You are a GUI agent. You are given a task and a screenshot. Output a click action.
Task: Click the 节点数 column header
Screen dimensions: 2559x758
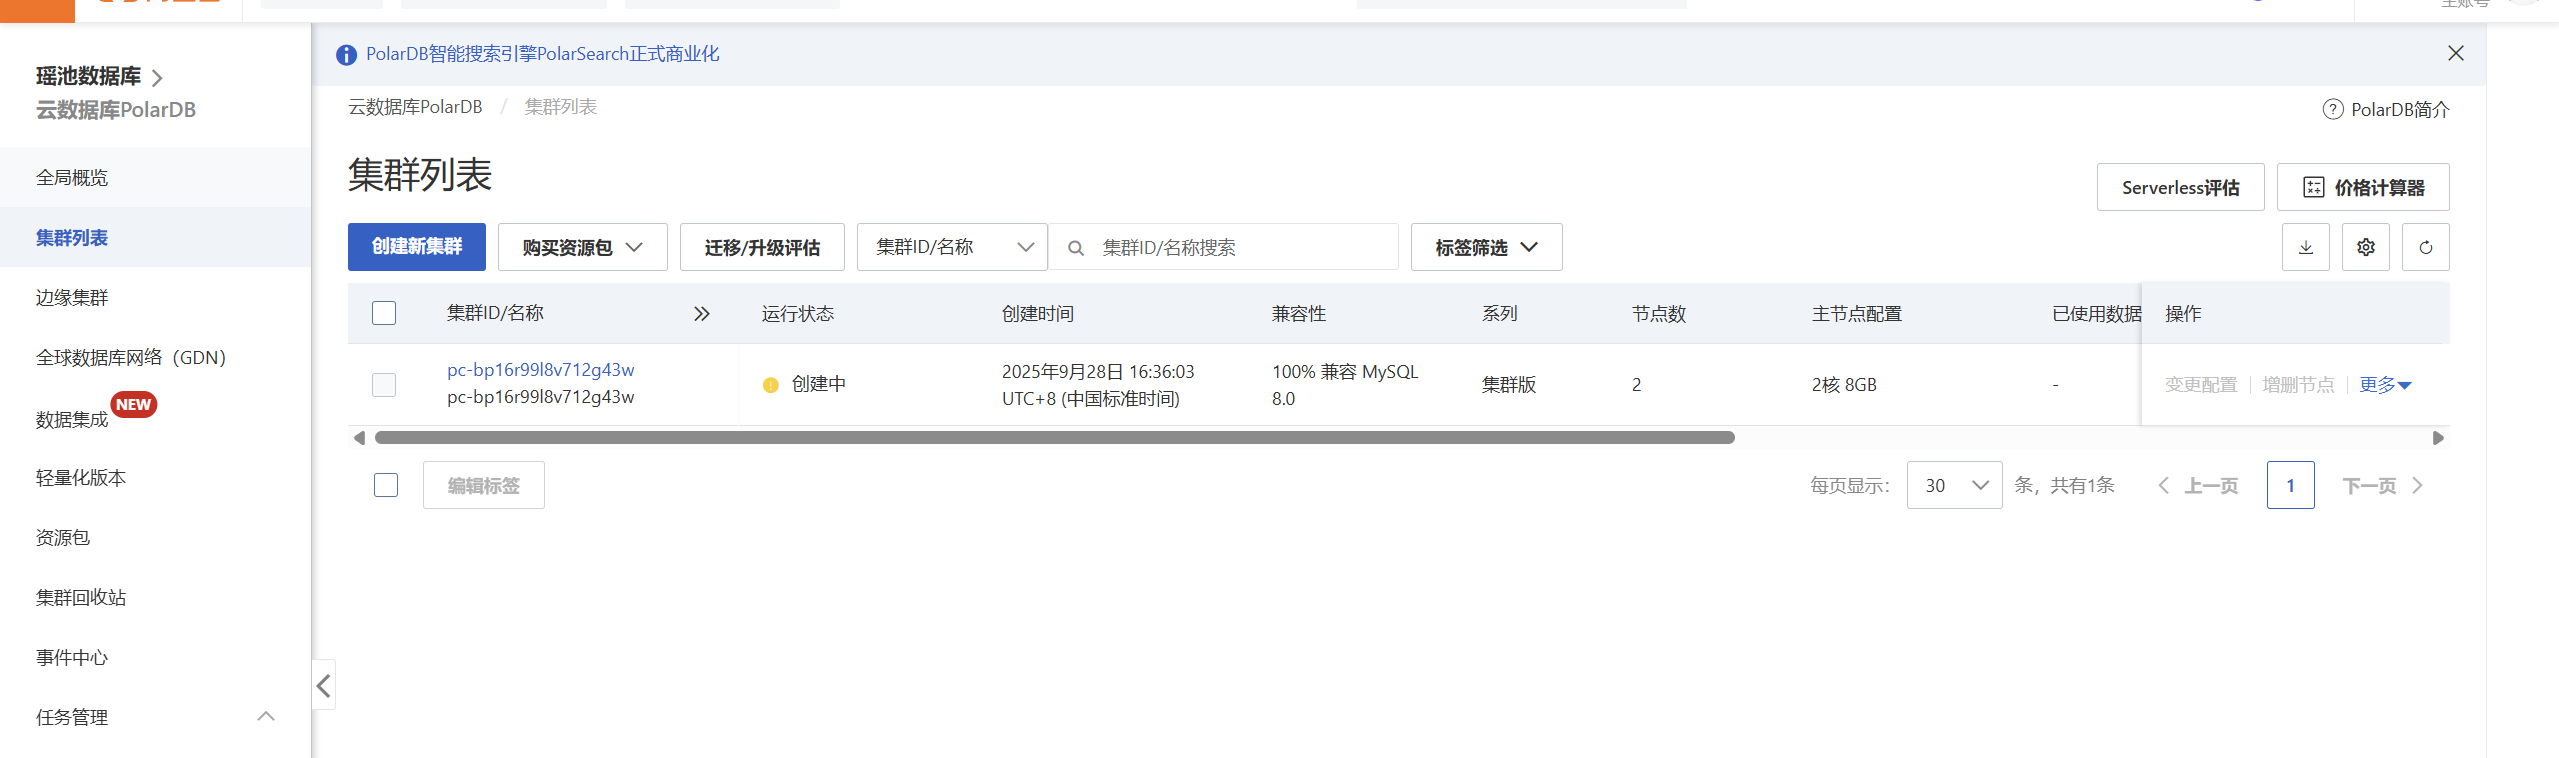1659,314
